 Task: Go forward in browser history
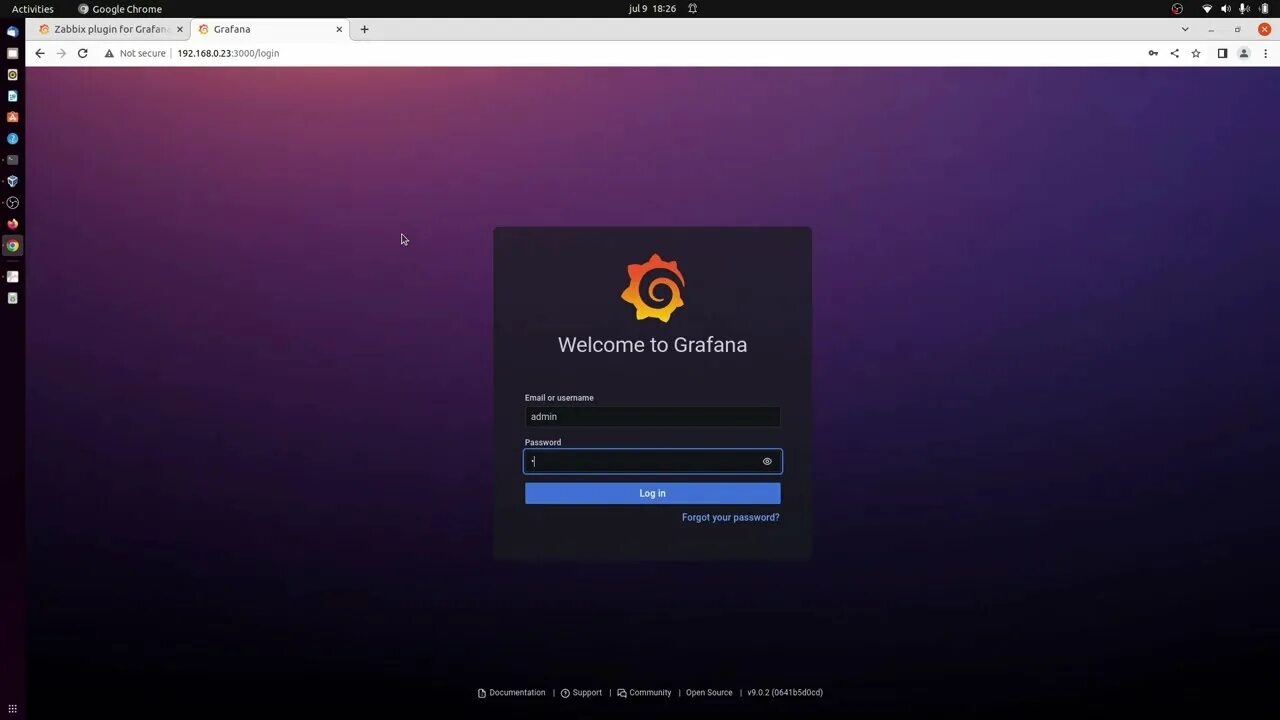61,53
